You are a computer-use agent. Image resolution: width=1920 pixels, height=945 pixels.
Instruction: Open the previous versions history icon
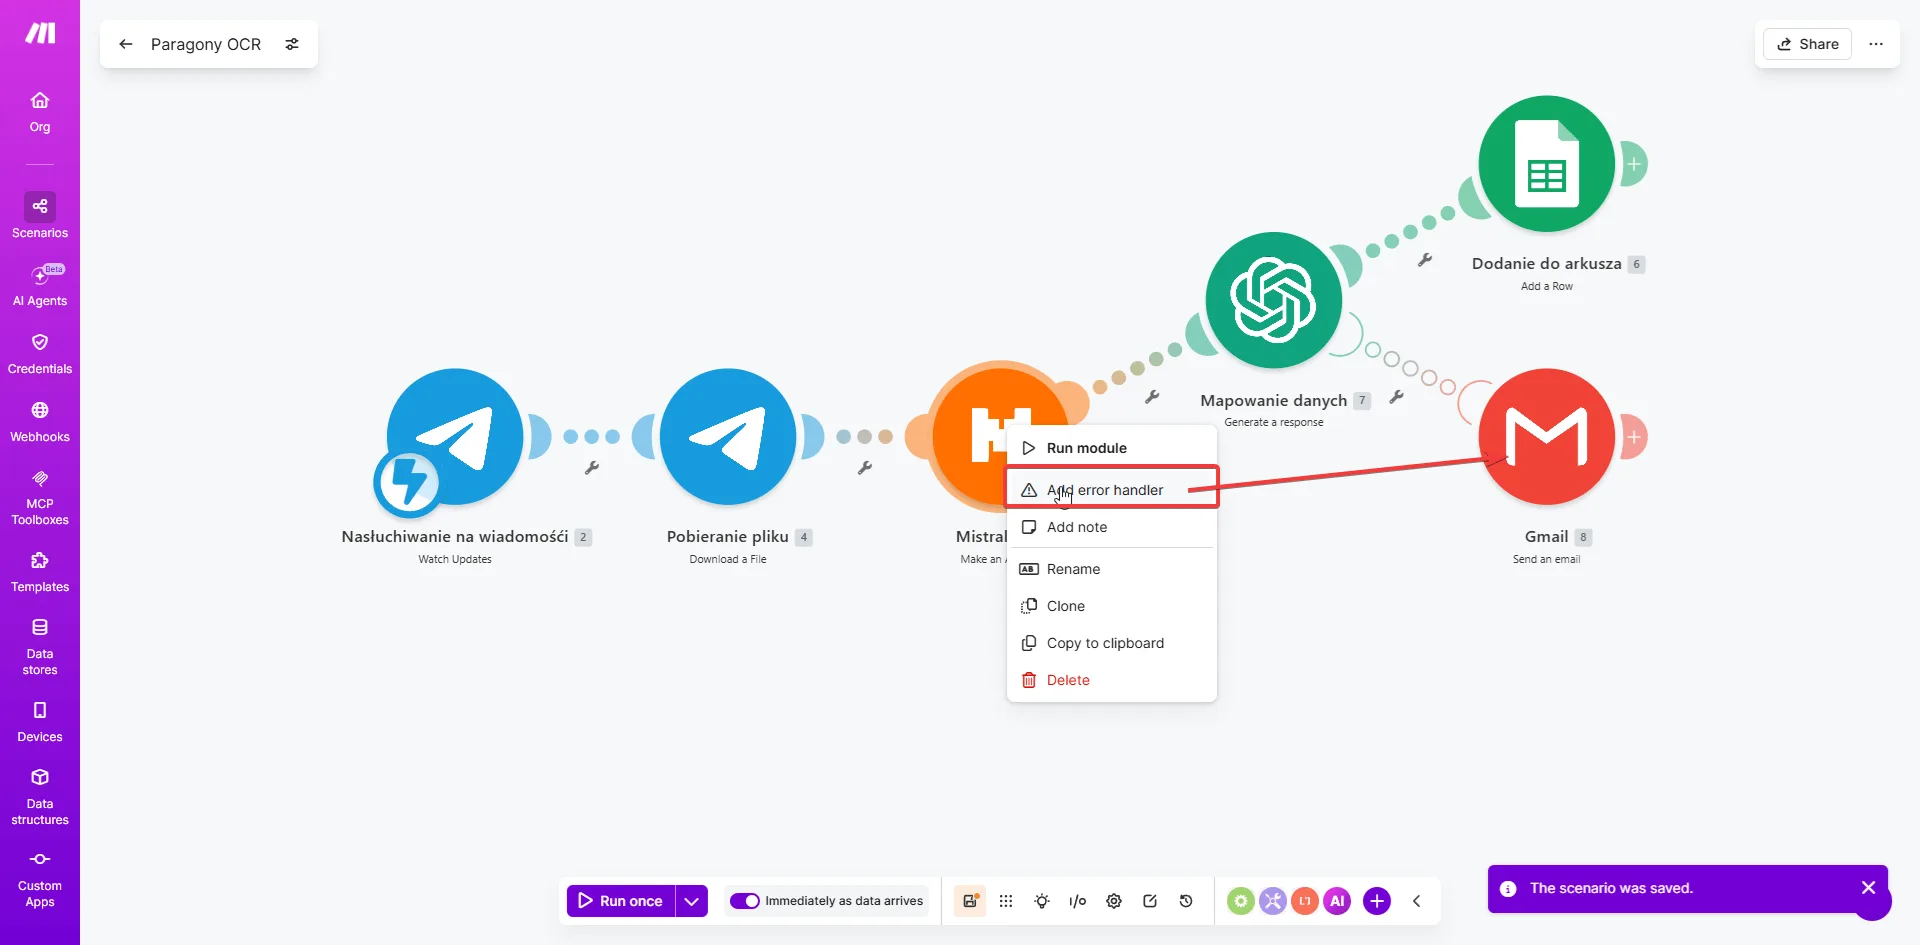tap(1186, 901)
